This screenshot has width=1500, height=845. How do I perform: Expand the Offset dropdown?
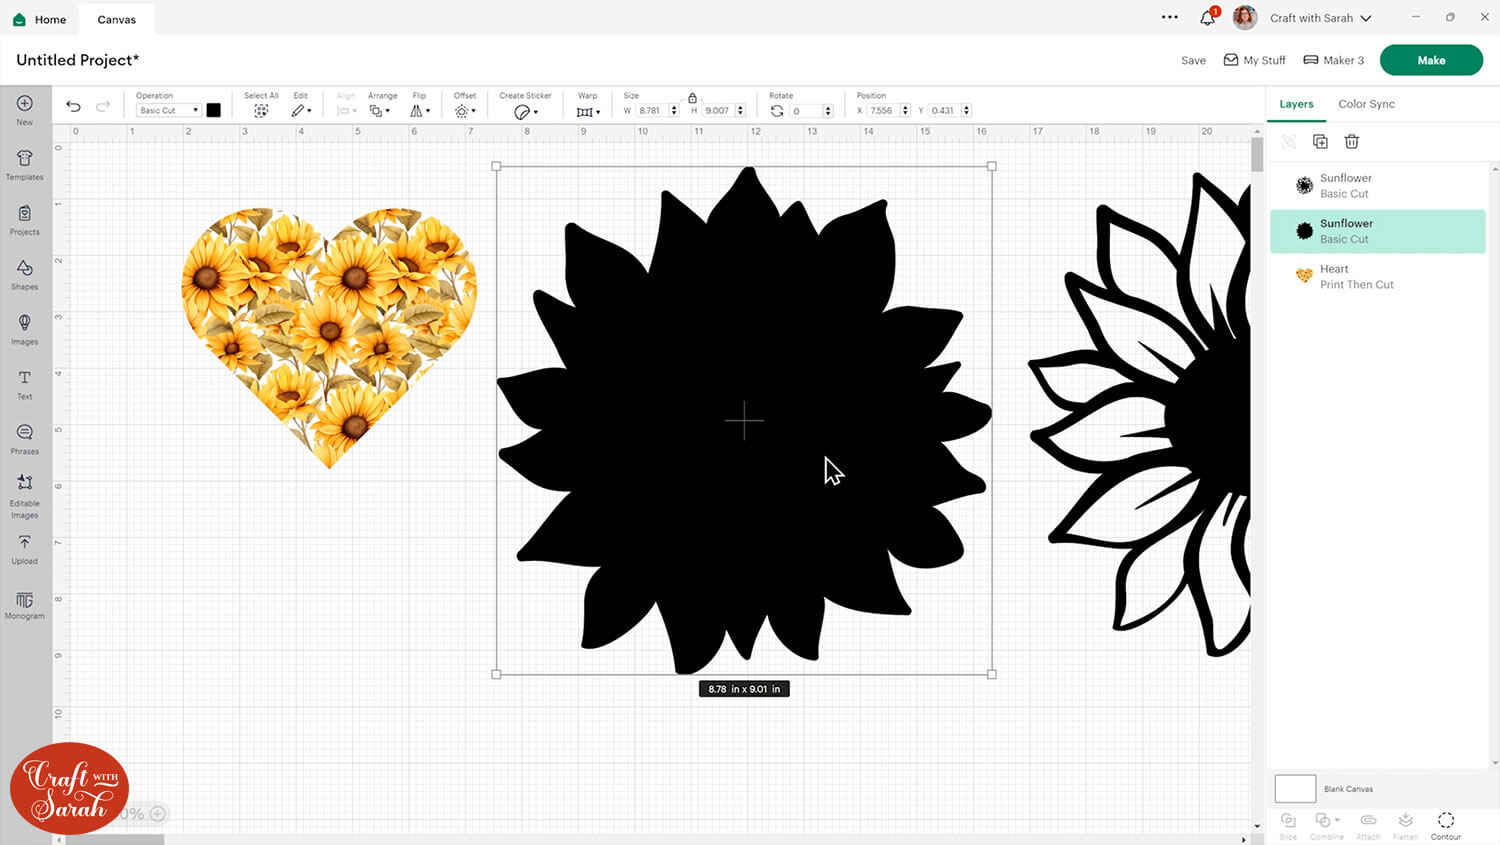click(465, 111)
